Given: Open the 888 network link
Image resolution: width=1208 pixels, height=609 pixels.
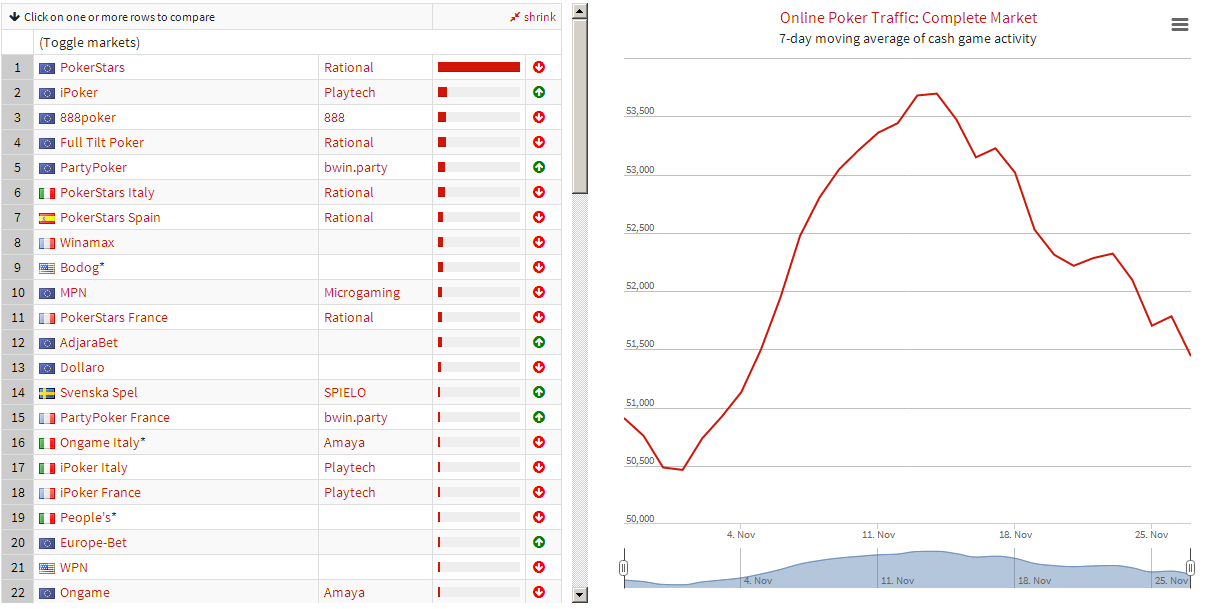Looking at the screenshot, I should pos(334,117).
